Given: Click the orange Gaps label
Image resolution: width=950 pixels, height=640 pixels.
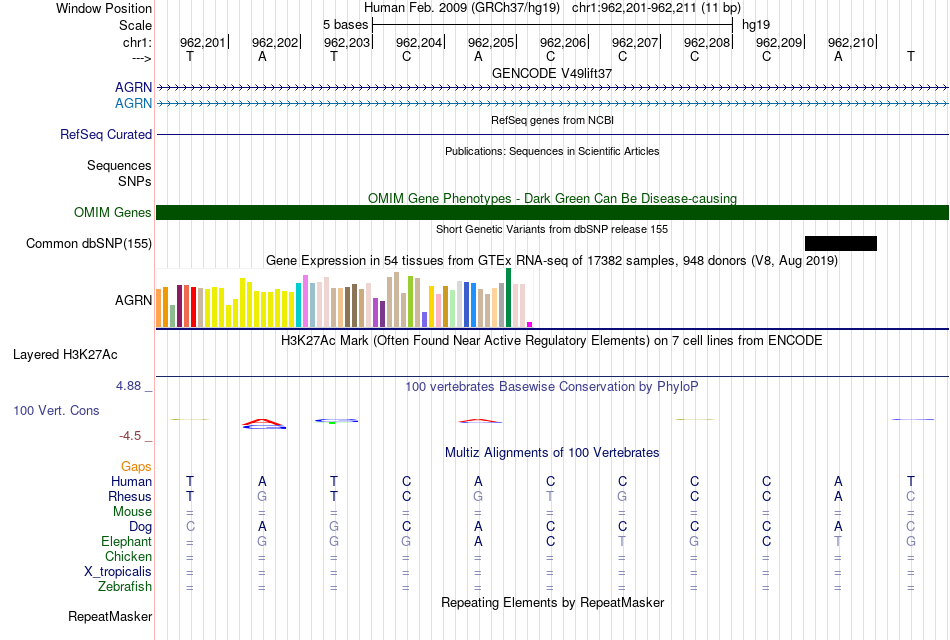Looking at the screenshot, I should [x=136, y=466].
